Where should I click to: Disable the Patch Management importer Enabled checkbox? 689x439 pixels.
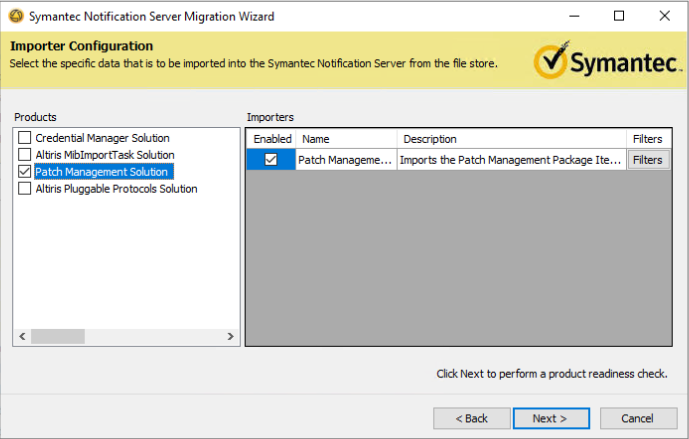271,160
